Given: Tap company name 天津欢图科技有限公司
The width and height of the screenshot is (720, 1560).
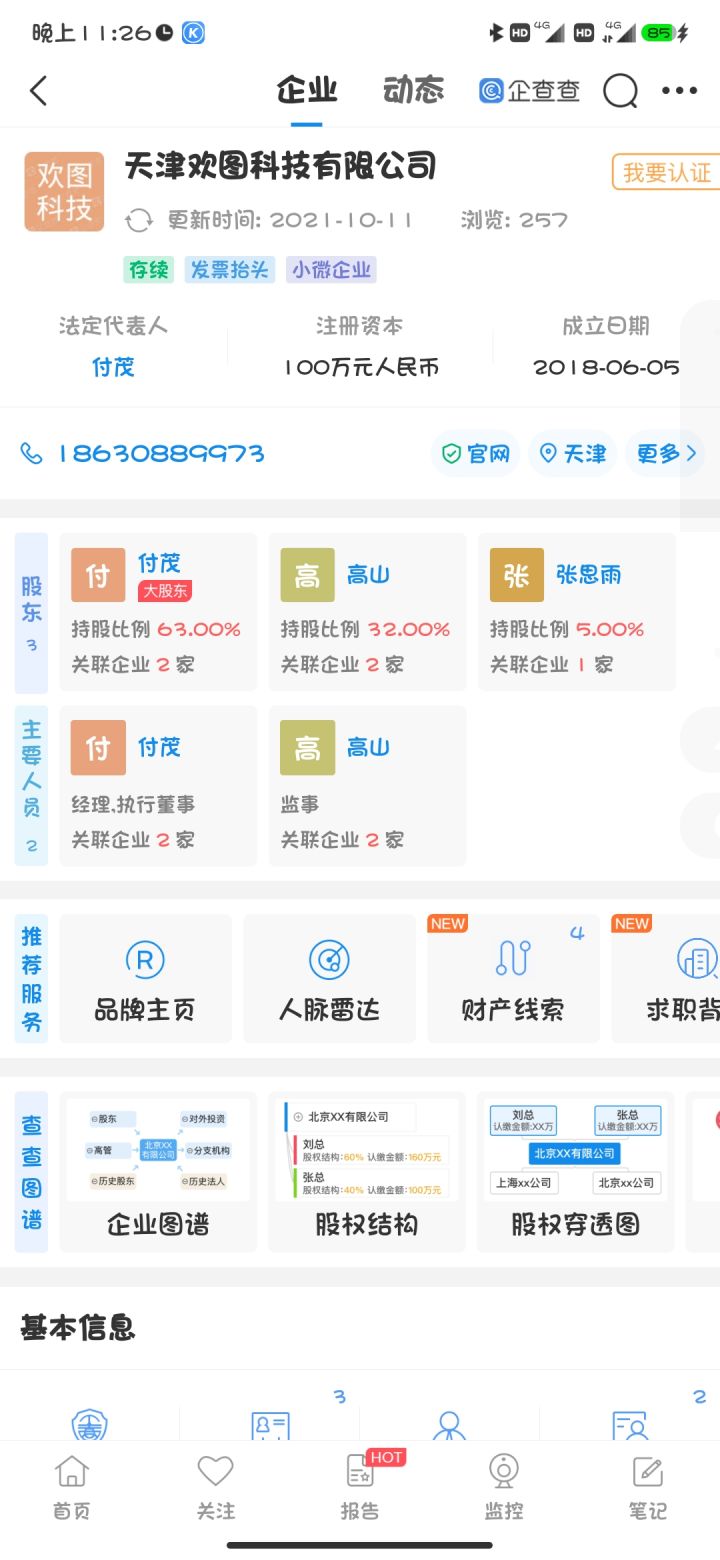Looking at the screenshot, I should pyautogui.click(x=280, y=166).
